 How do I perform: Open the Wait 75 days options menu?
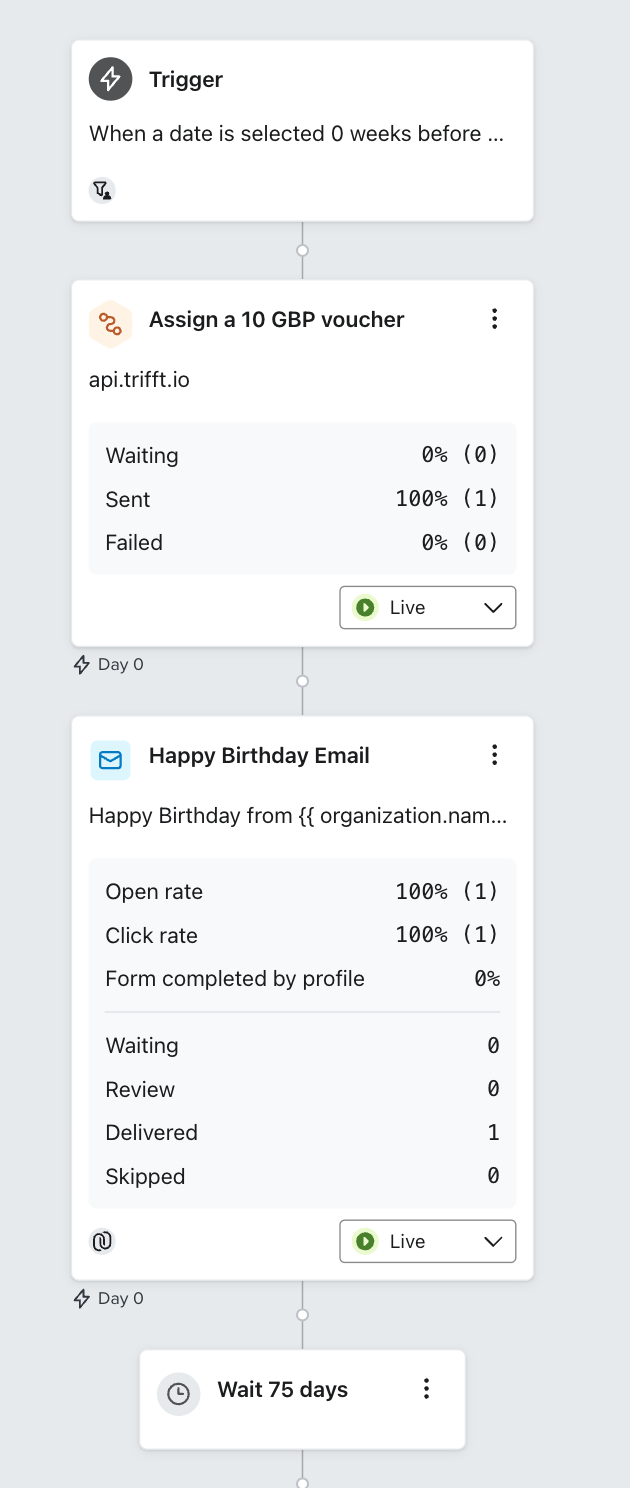click(426, 1388)
